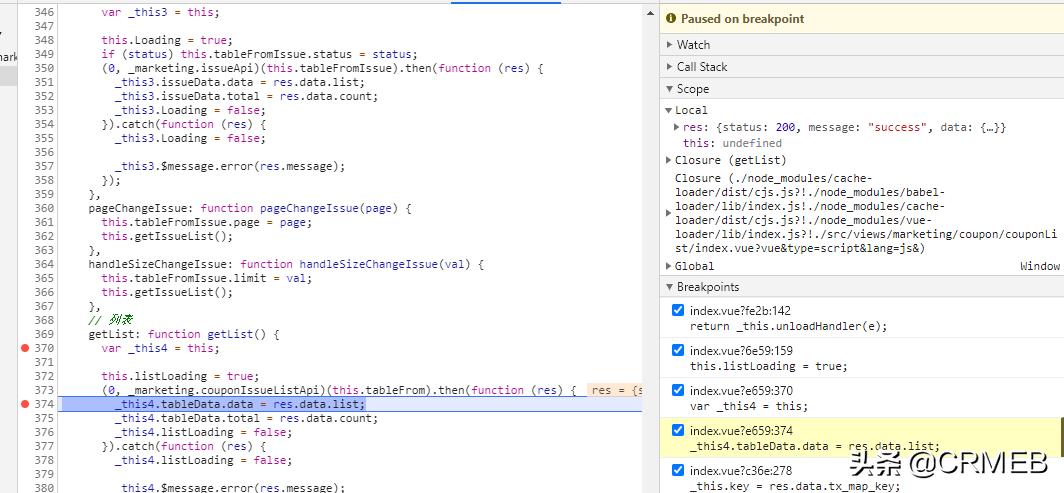Image resolution: width=1064 pixels, height=493 pixels.
Task: Expand the res object in Local scope
Action: pos(678,127)
